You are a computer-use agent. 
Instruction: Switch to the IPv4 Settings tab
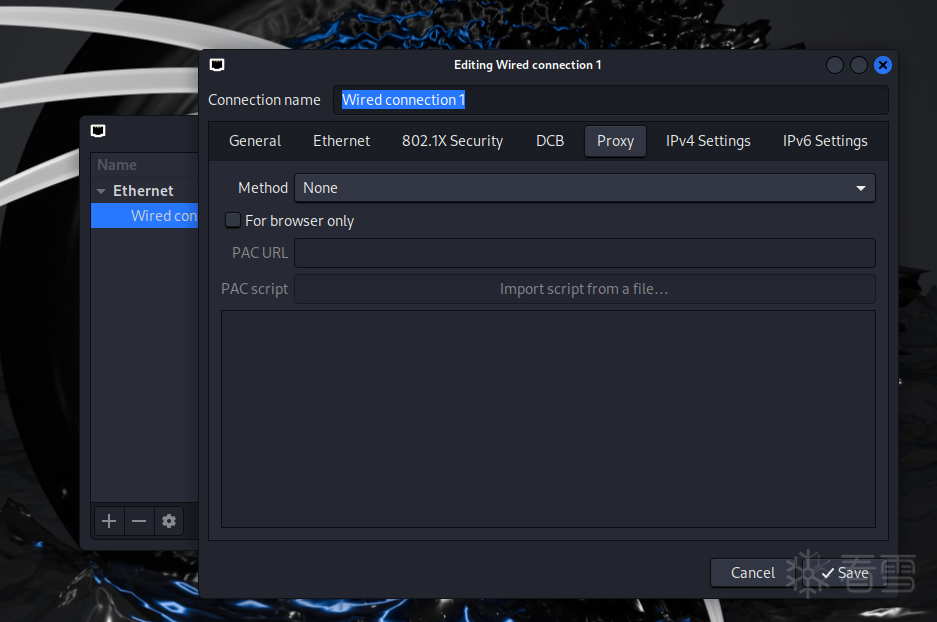point(707,141)
